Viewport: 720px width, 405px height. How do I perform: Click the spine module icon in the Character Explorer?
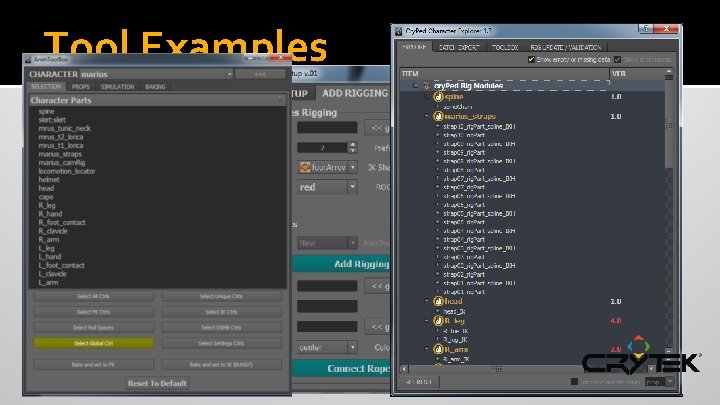(x=439, y=97)
